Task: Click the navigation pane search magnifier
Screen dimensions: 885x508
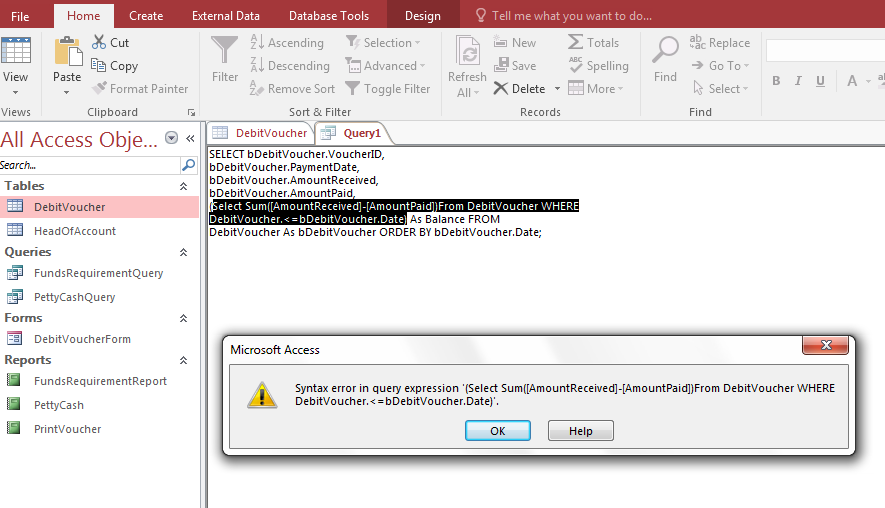Action: tap(189, 165)
